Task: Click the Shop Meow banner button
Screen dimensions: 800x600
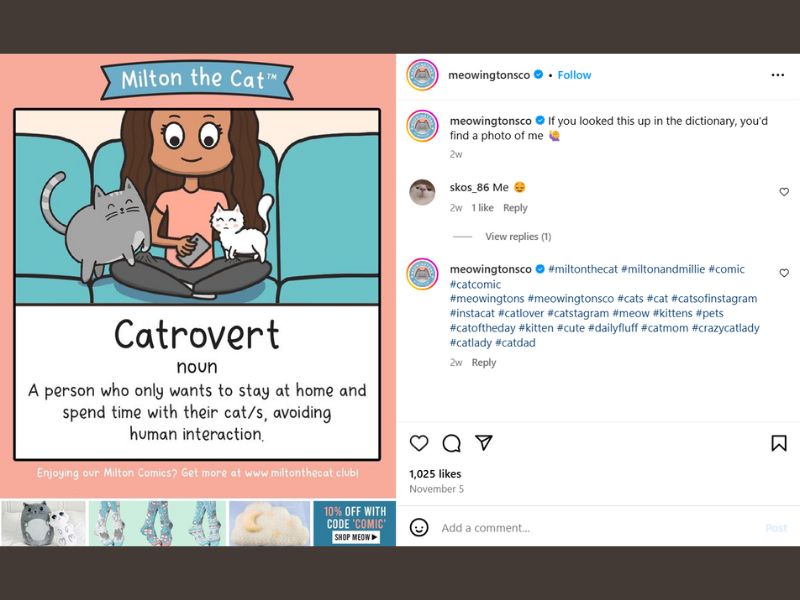Action: 356,537
